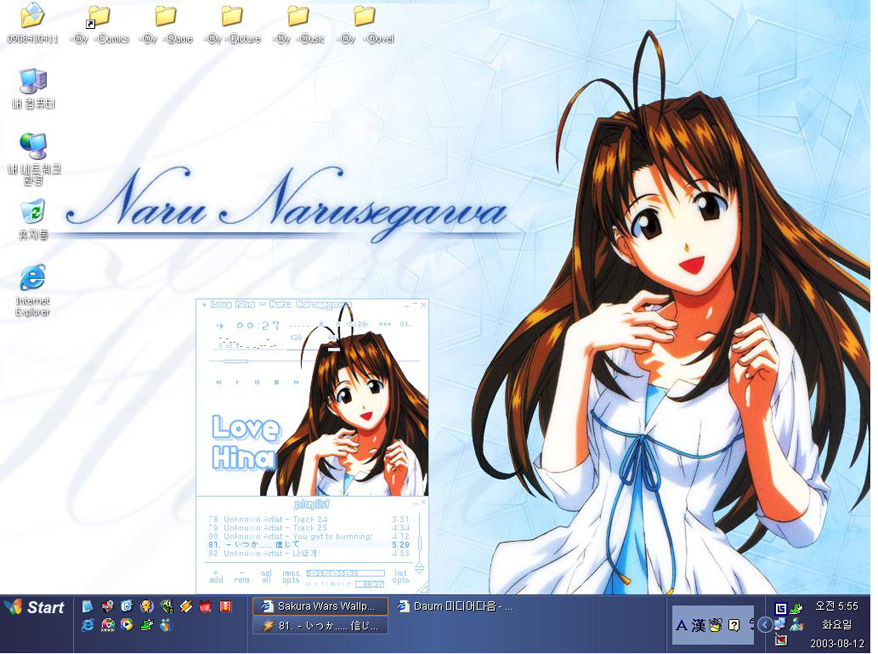Switch to Sakura Wars Wallpaper taskbar window
This screenshot has height=654, width=878.
pos(320,606)
